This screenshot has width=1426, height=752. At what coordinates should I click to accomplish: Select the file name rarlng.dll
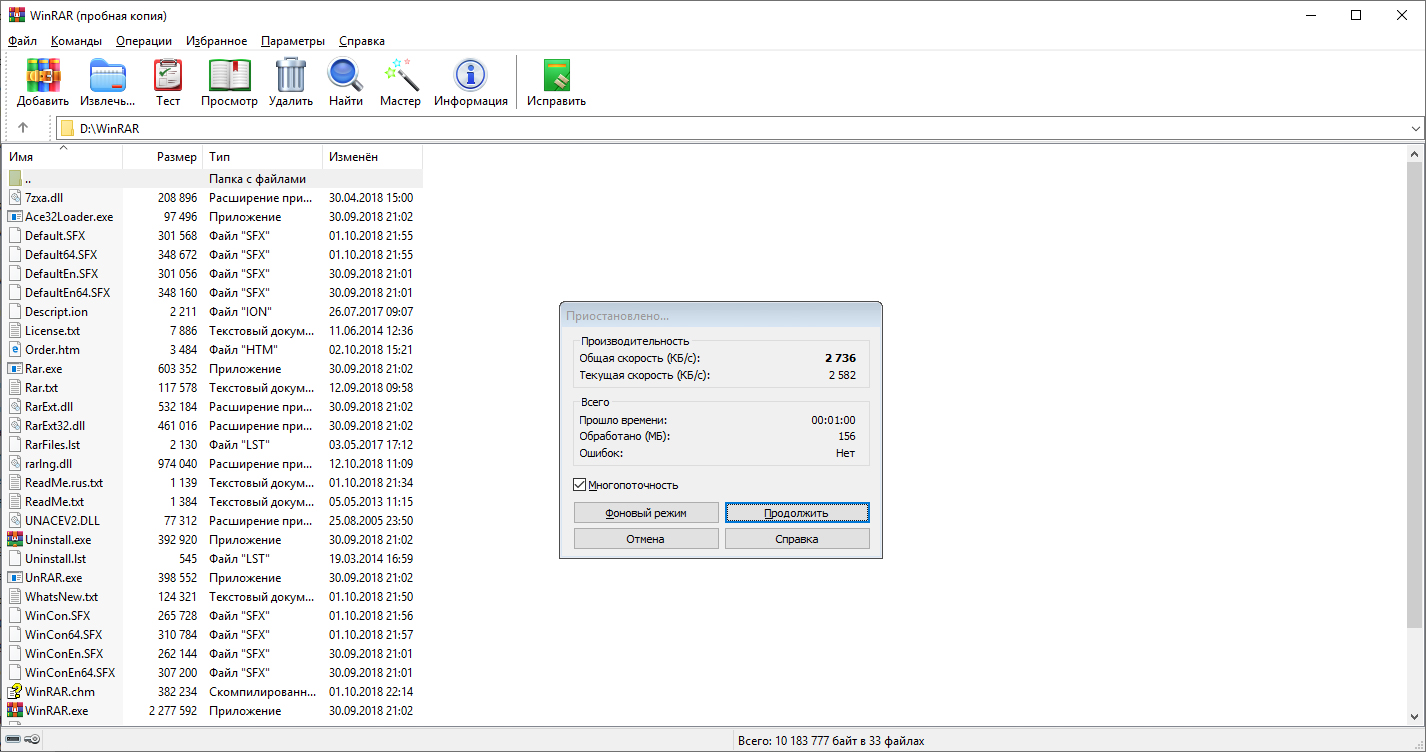tap(48, 464)
